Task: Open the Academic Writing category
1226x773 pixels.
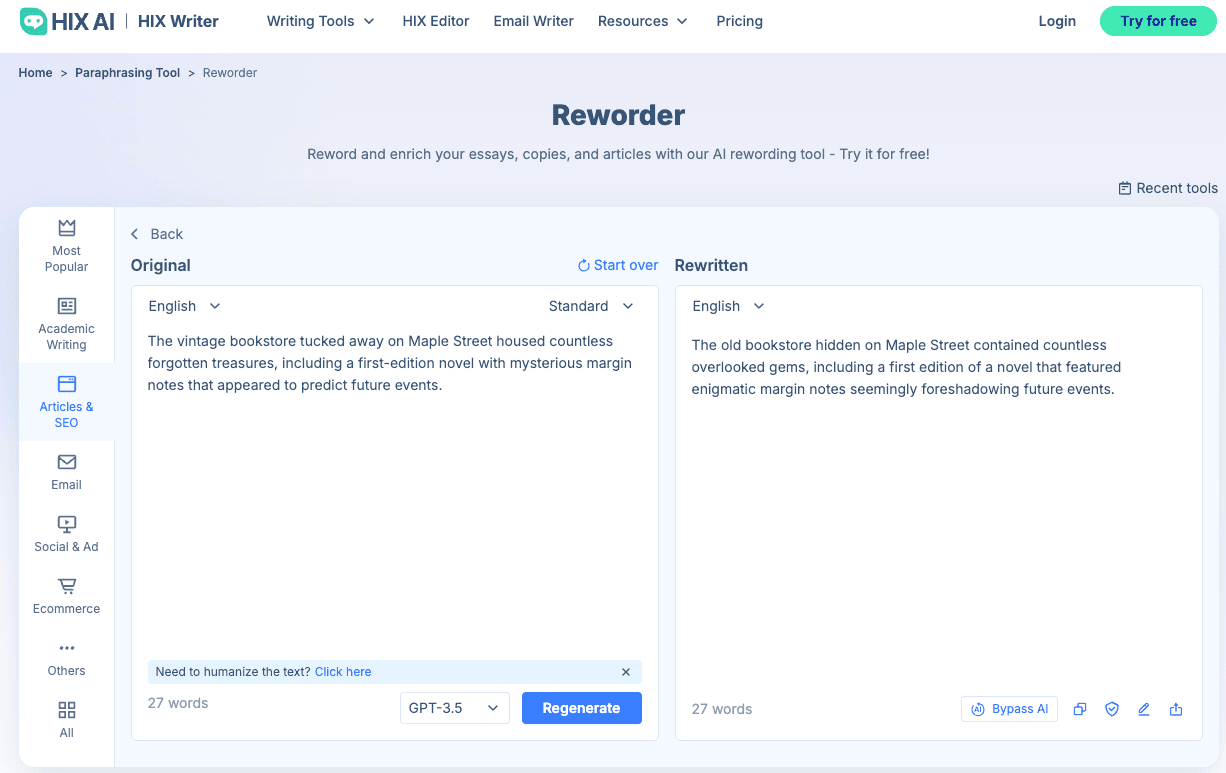Action: (66, 322)
